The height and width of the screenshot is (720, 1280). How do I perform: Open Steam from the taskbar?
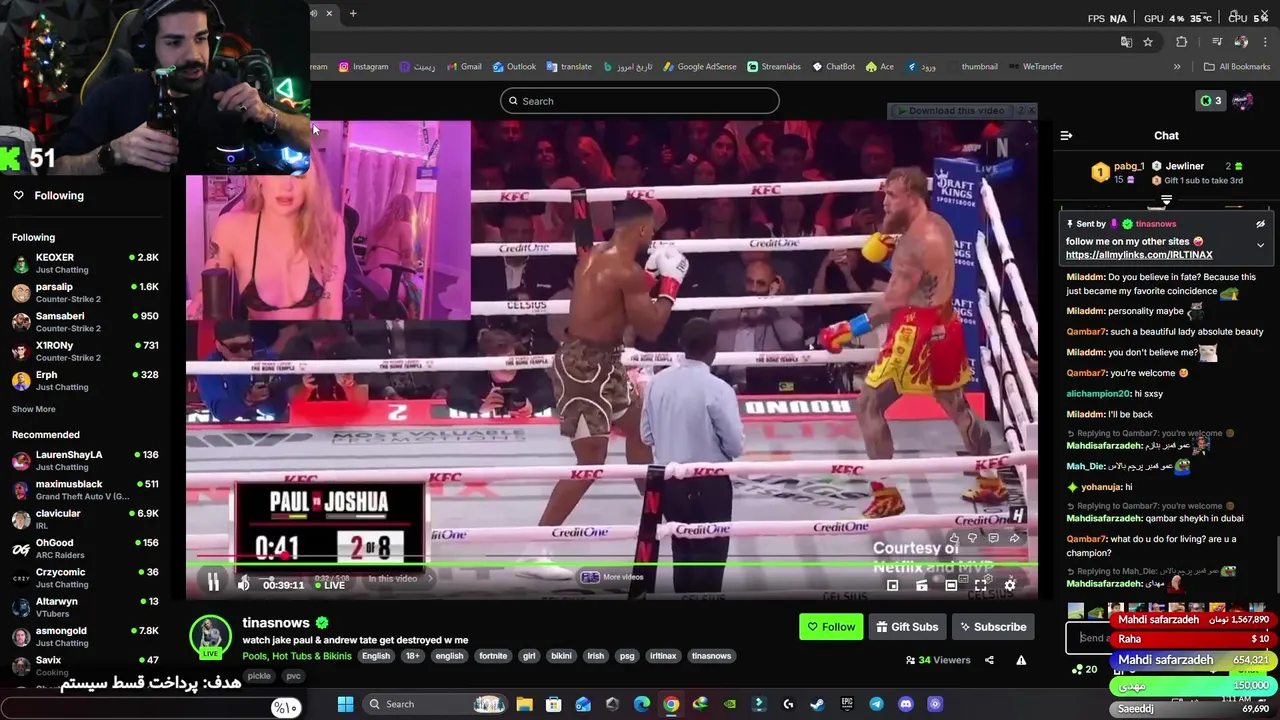(x=817, y=704)
